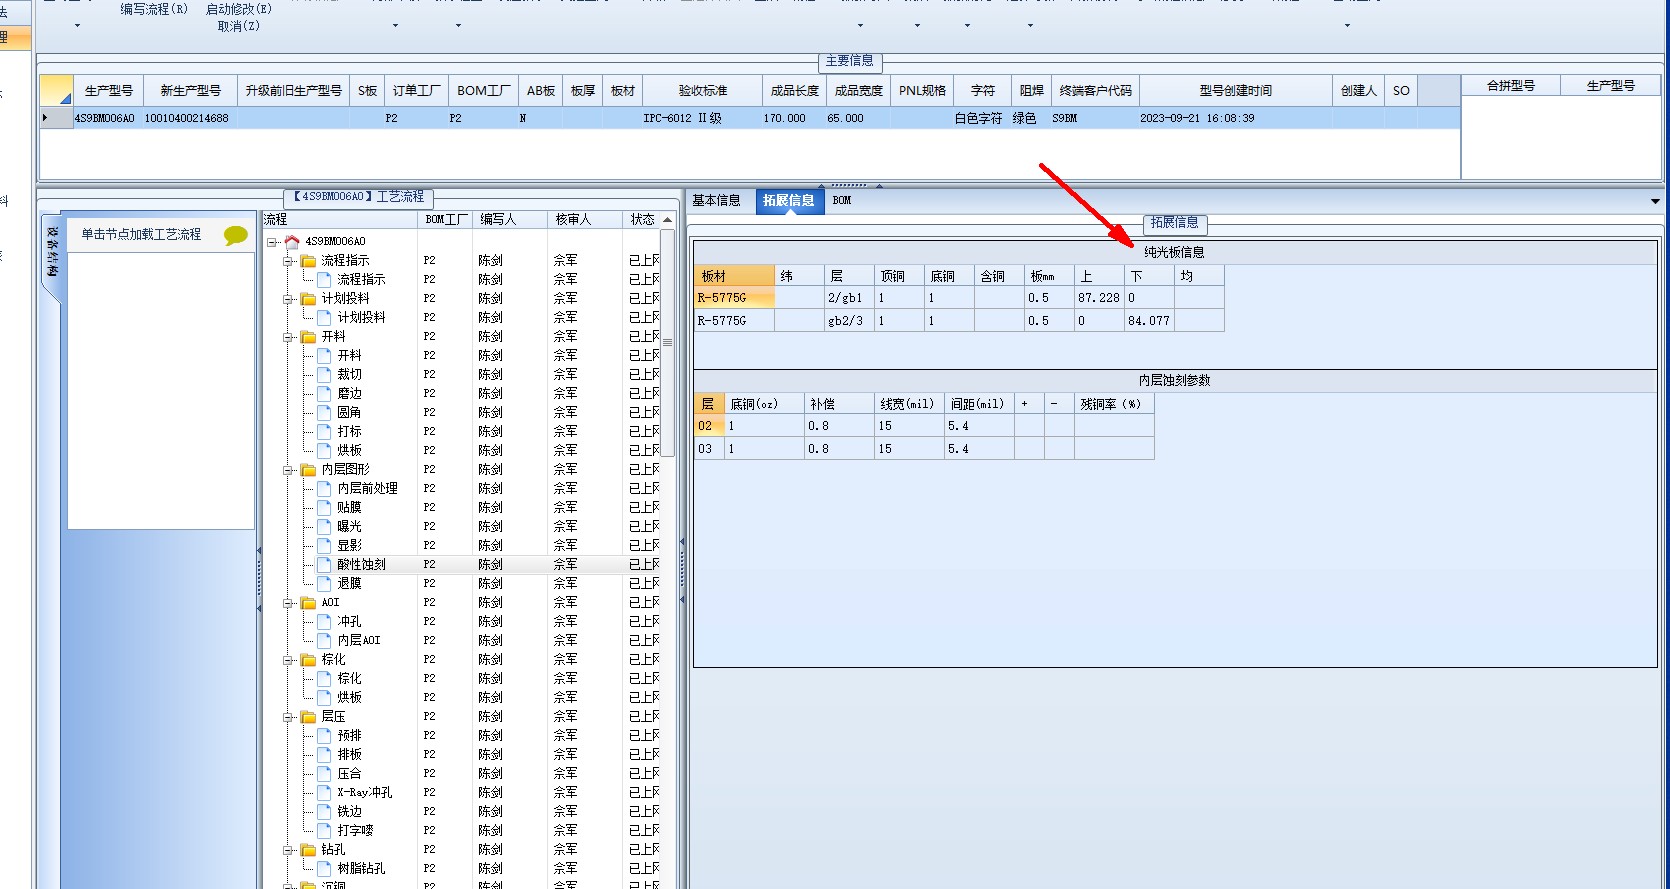The width and height of the screenshot is (1670, 889).
Task: Click the 生产型号 column header in main grid
Action: [x=108, y=90]
